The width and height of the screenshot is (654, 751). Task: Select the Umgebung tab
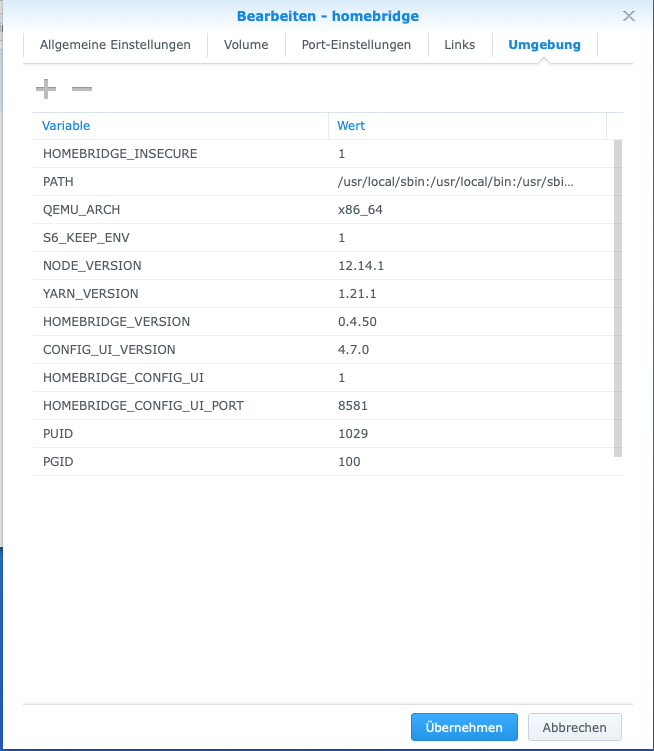(x=544, y=45)
